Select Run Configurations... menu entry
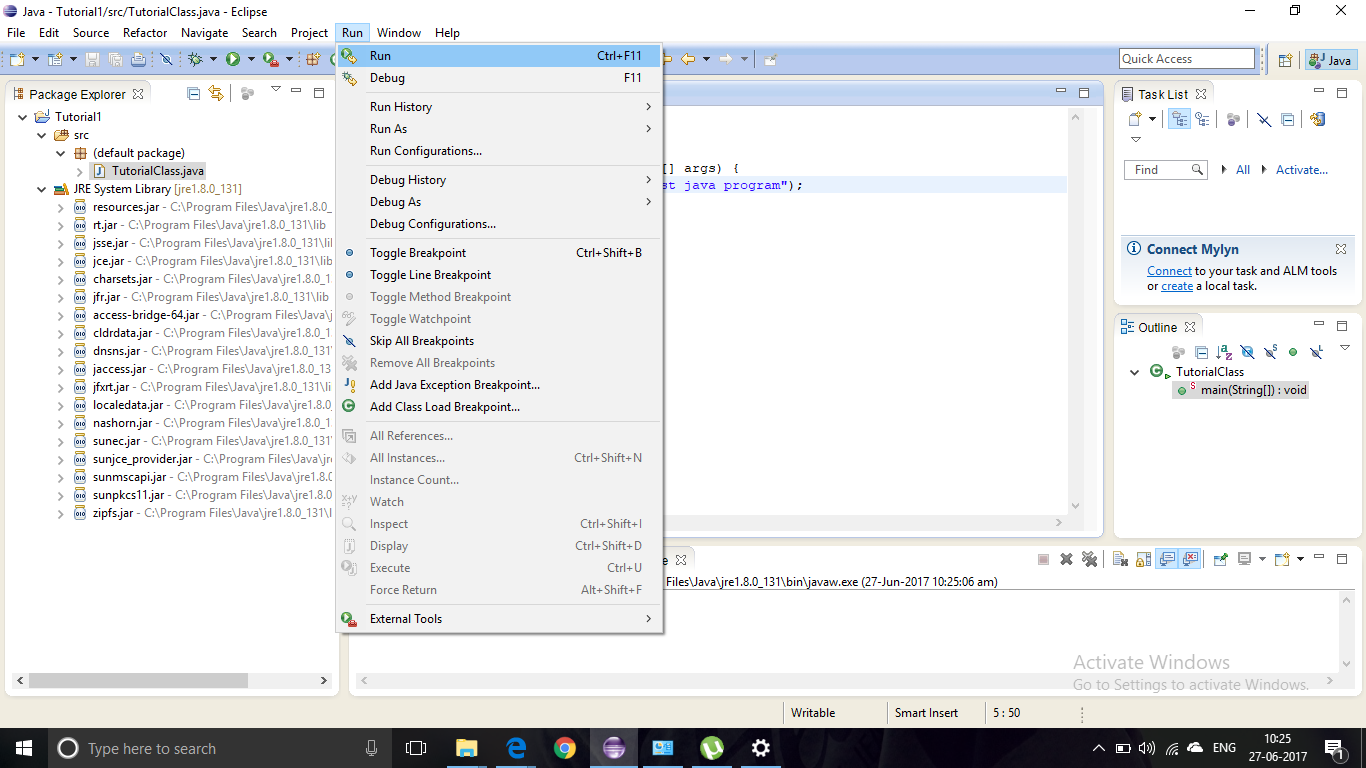The image size is (1366, 768). pyautogui.click(x=498, y=151)
